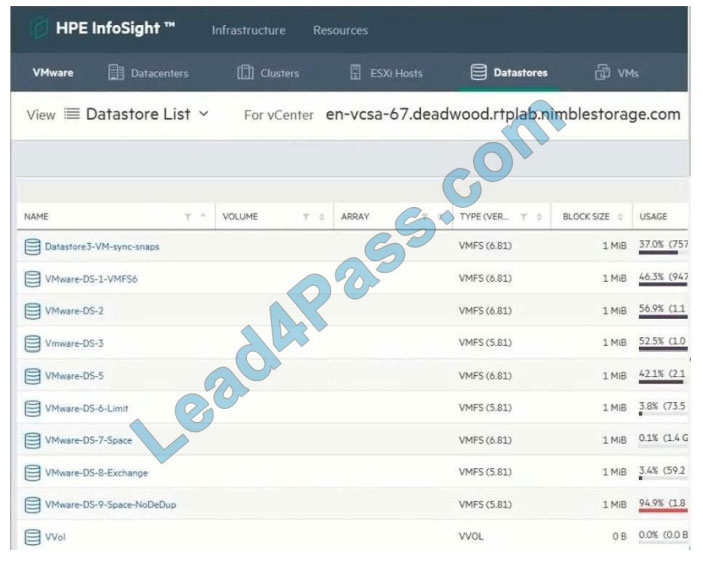This screenshot has width=703, height=563.
Task: Open the VMware-DS-2 datastore link
Action: [74, 311]
